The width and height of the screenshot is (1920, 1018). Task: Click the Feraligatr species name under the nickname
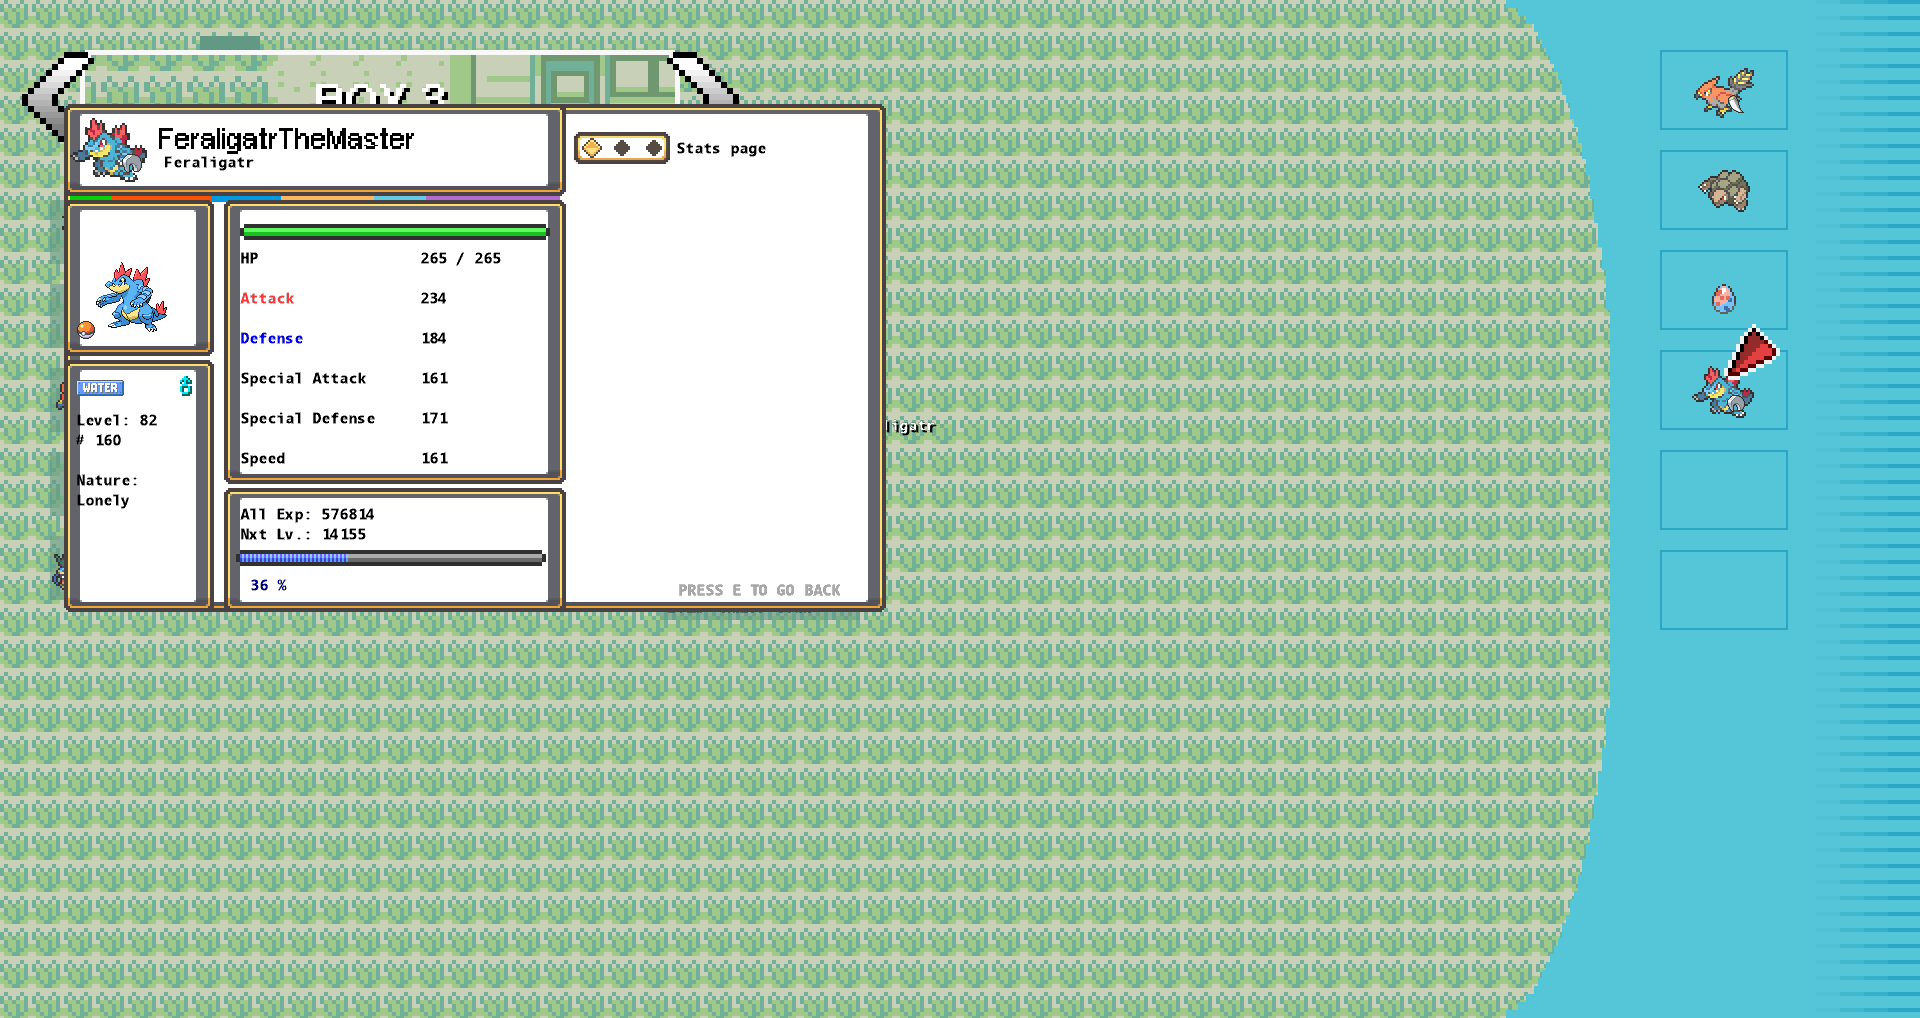click(208, 163)
